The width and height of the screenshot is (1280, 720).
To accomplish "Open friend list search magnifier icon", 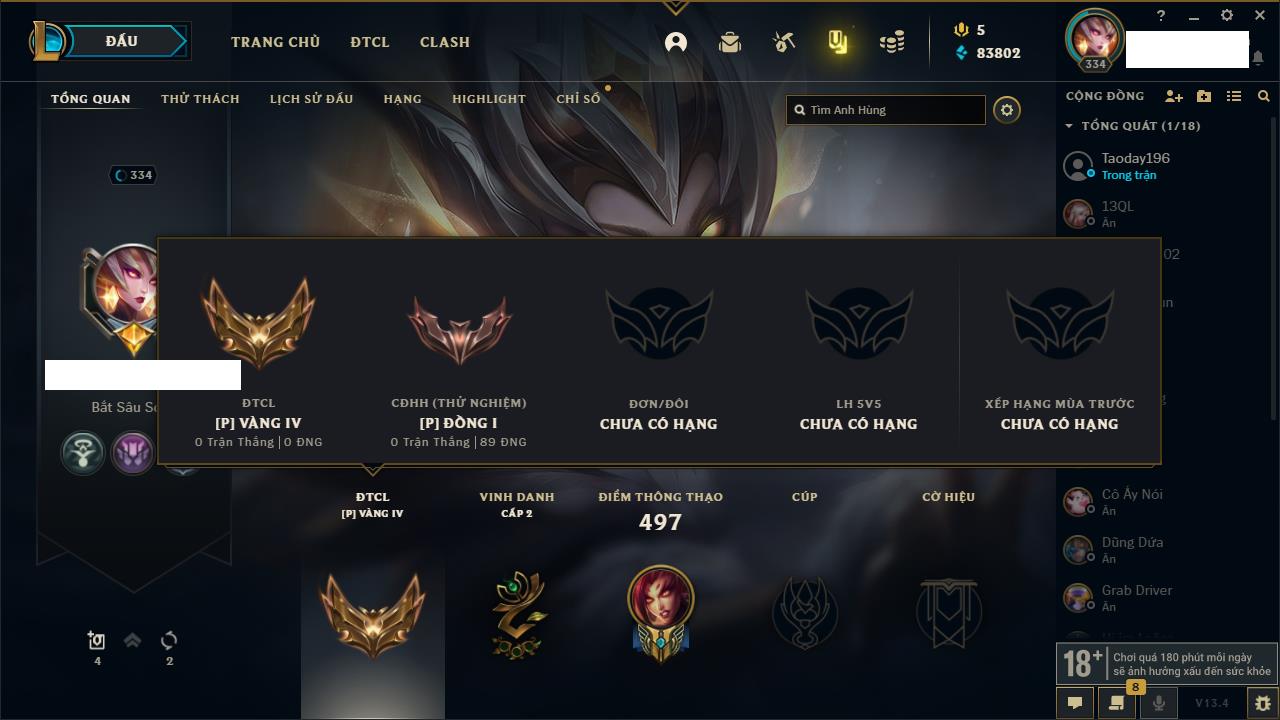I will click(x=1264, y=96).
